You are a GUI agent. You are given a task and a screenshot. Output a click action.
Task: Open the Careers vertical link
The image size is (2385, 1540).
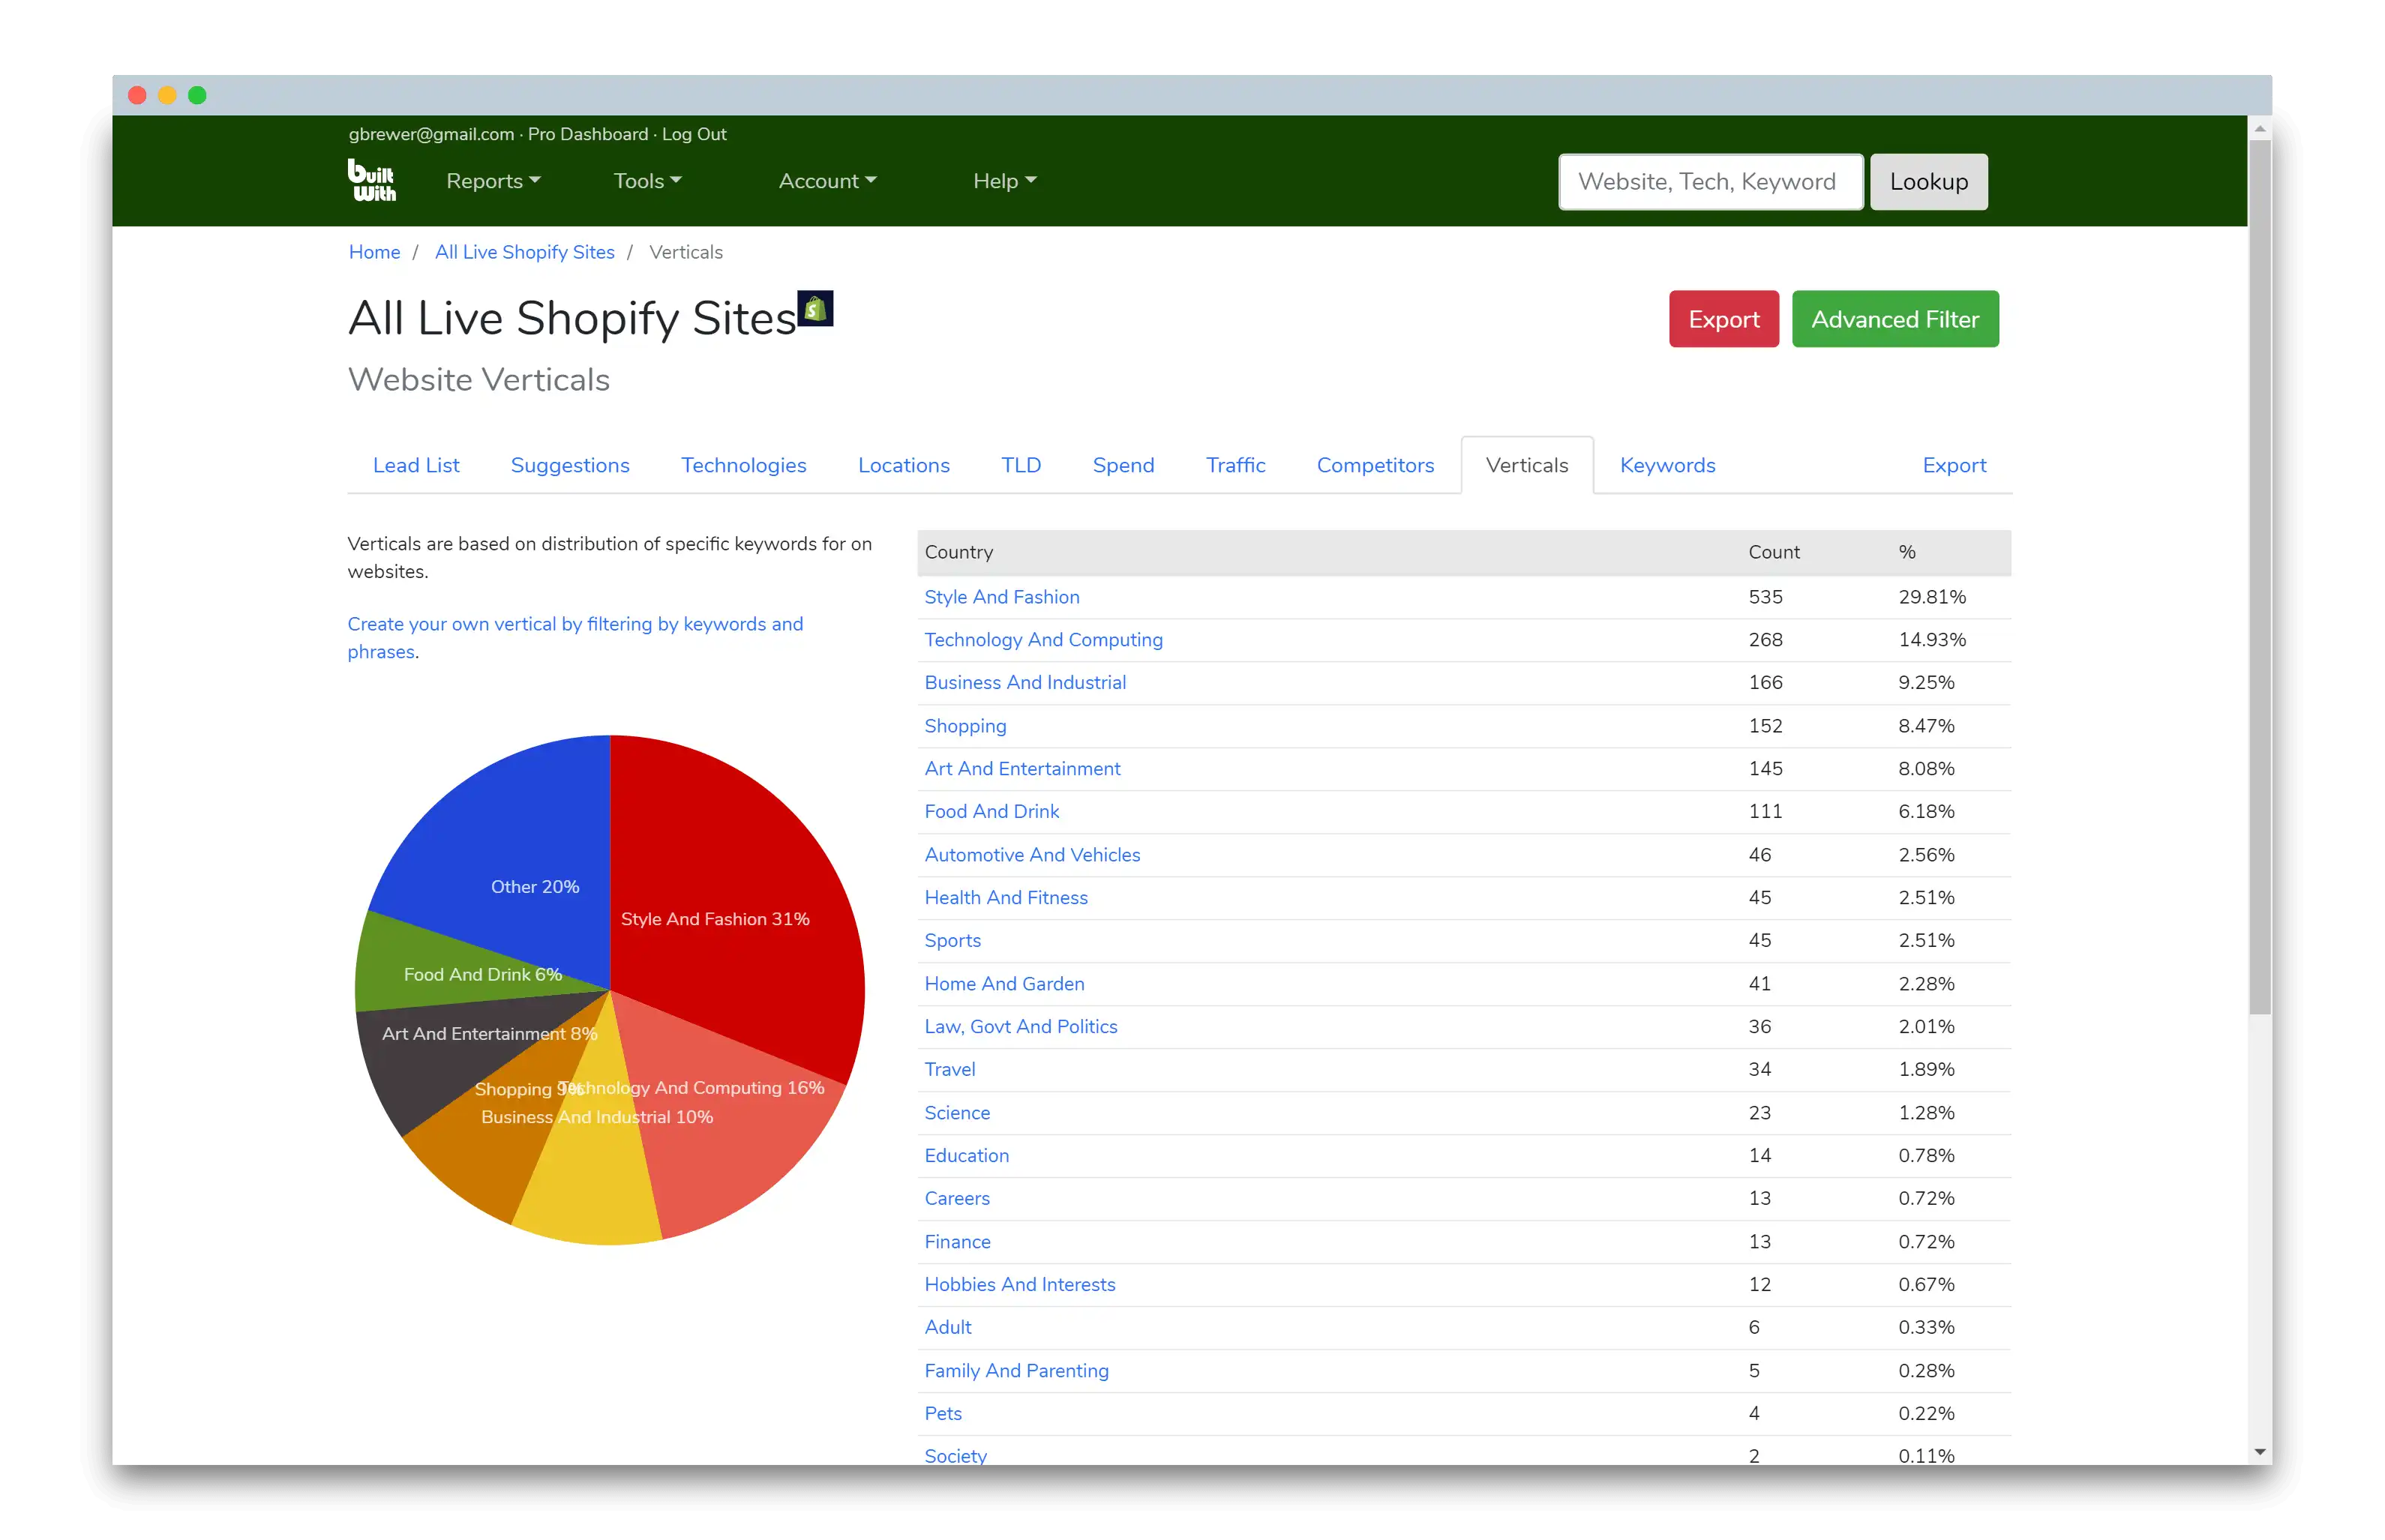coord(957,1199)
